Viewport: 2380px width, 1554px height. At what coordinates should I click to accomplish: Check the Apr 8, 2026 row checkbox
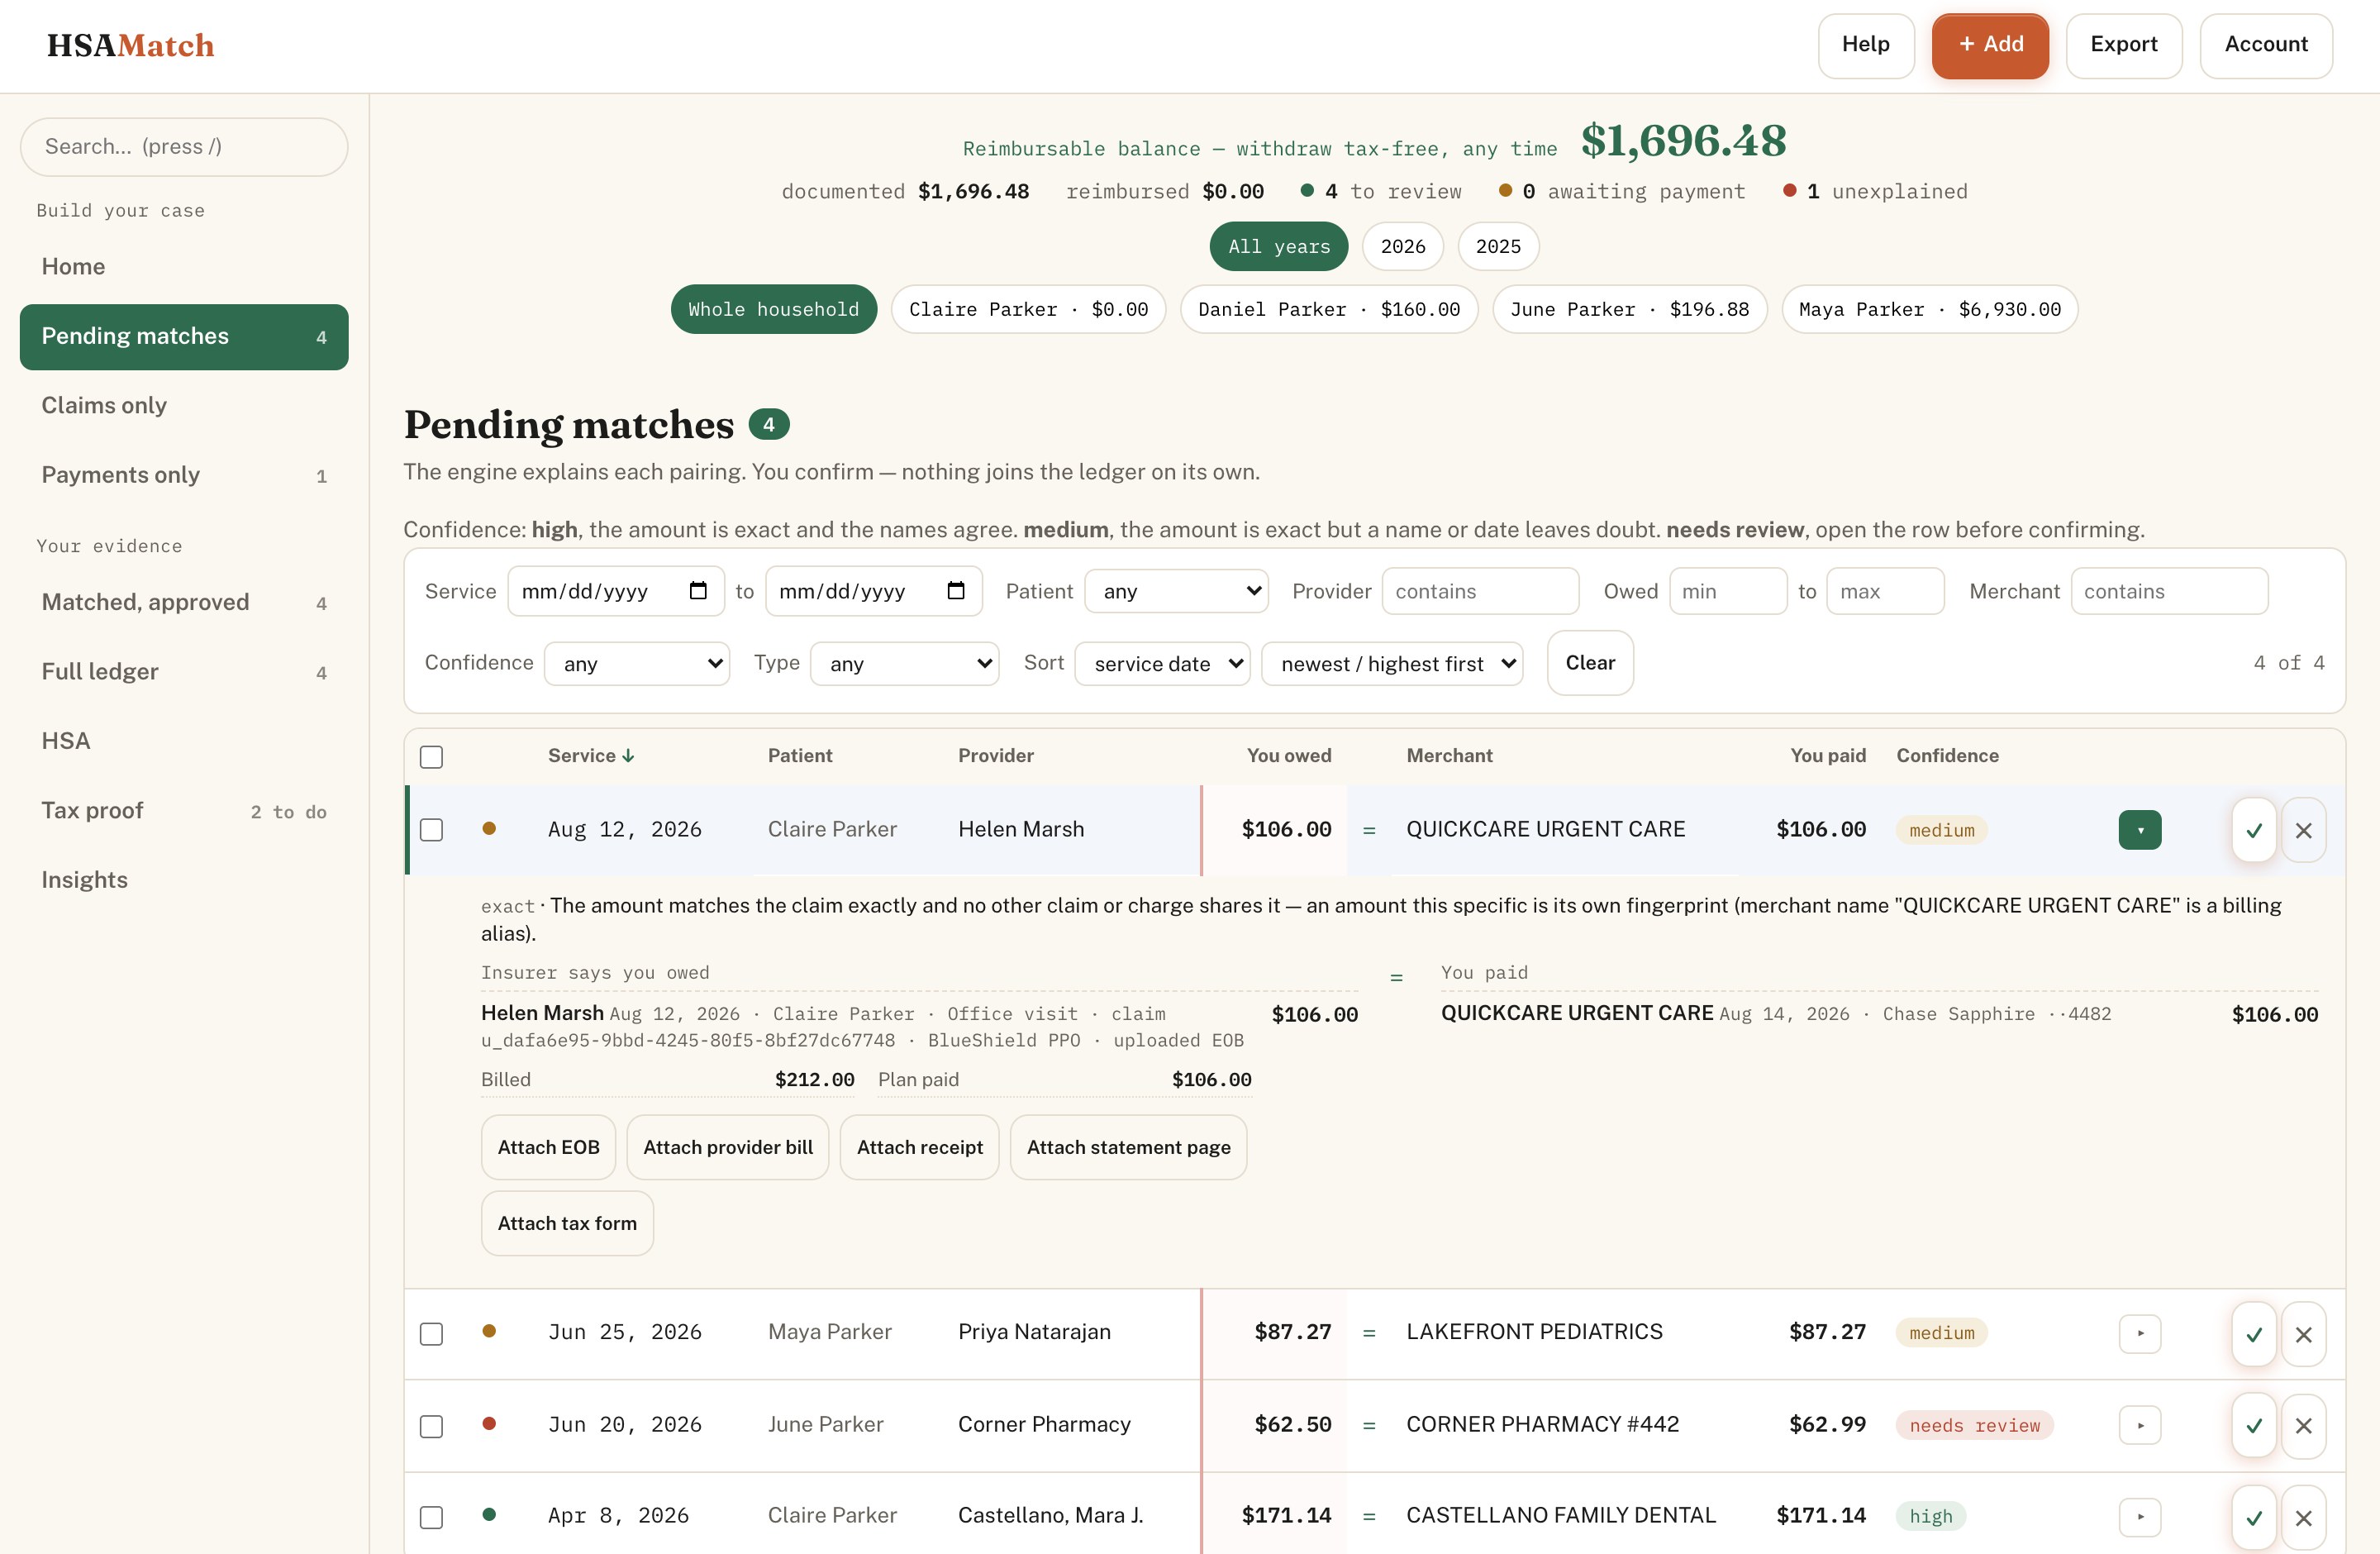click(431, 1518)
